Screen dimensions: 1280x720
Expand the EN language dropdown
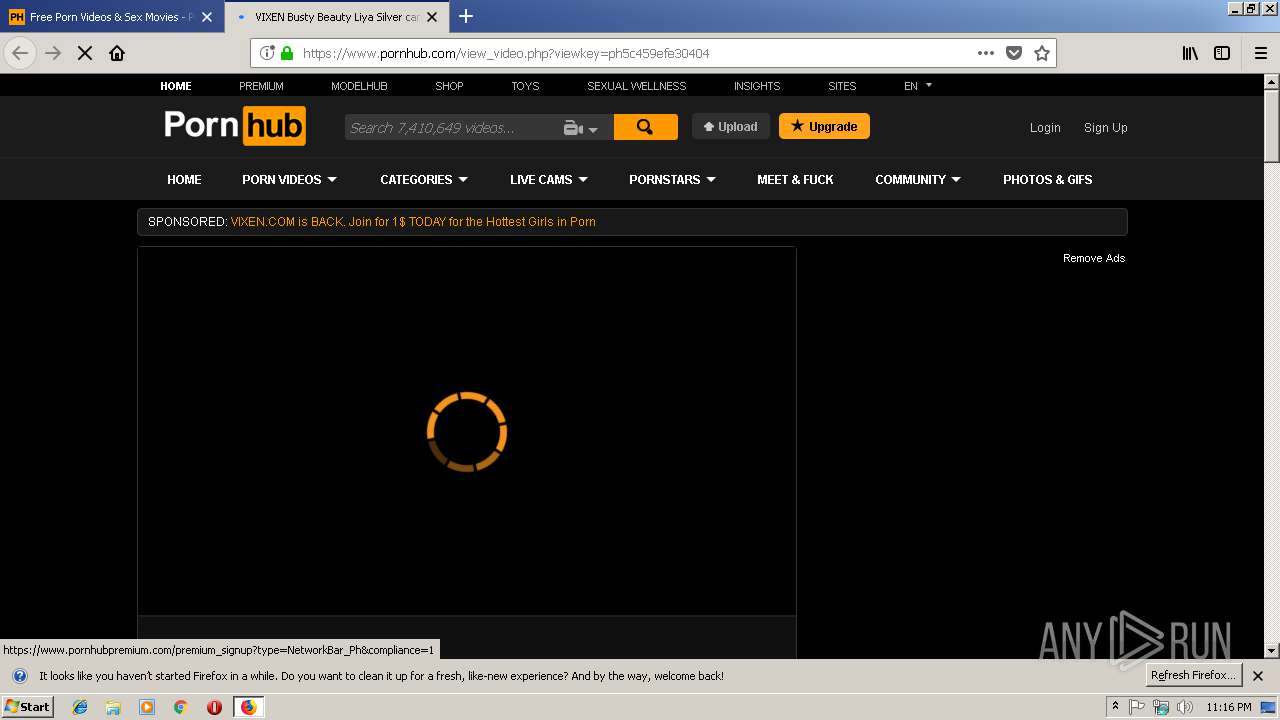click(x=918, y=86)
